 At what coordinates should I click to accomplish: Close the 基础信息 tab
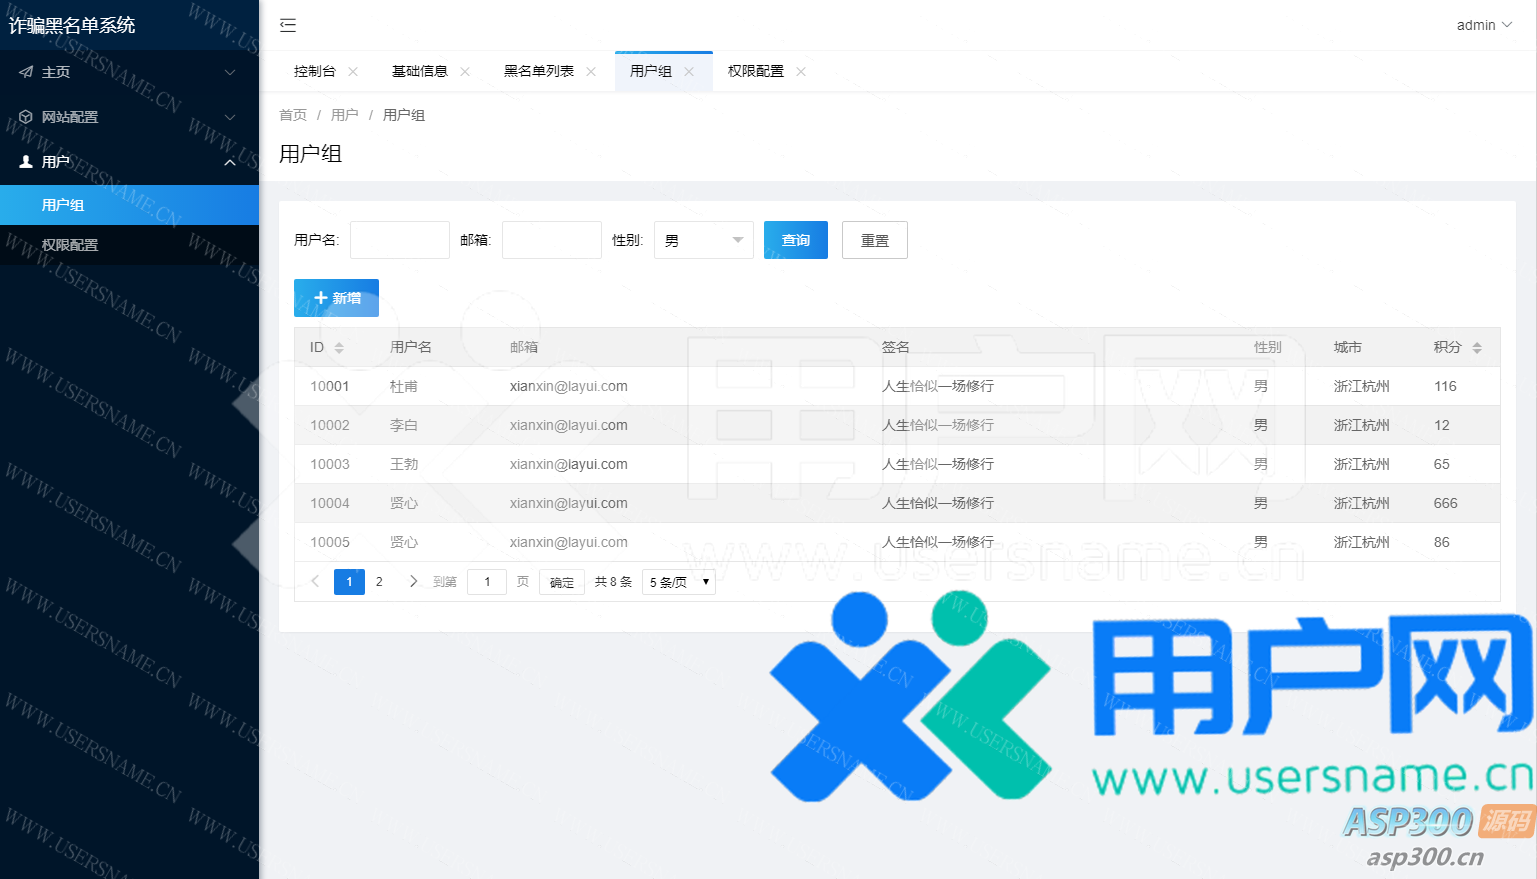(465, 71)
